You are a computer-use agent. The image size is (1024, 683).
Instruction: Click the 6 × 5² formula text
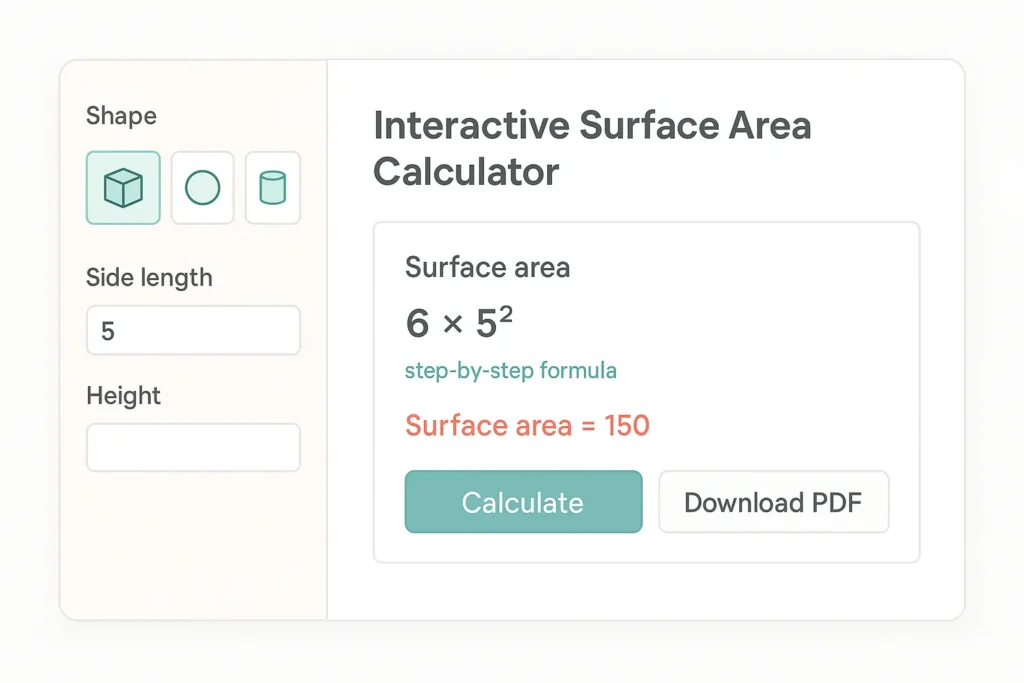459,322
